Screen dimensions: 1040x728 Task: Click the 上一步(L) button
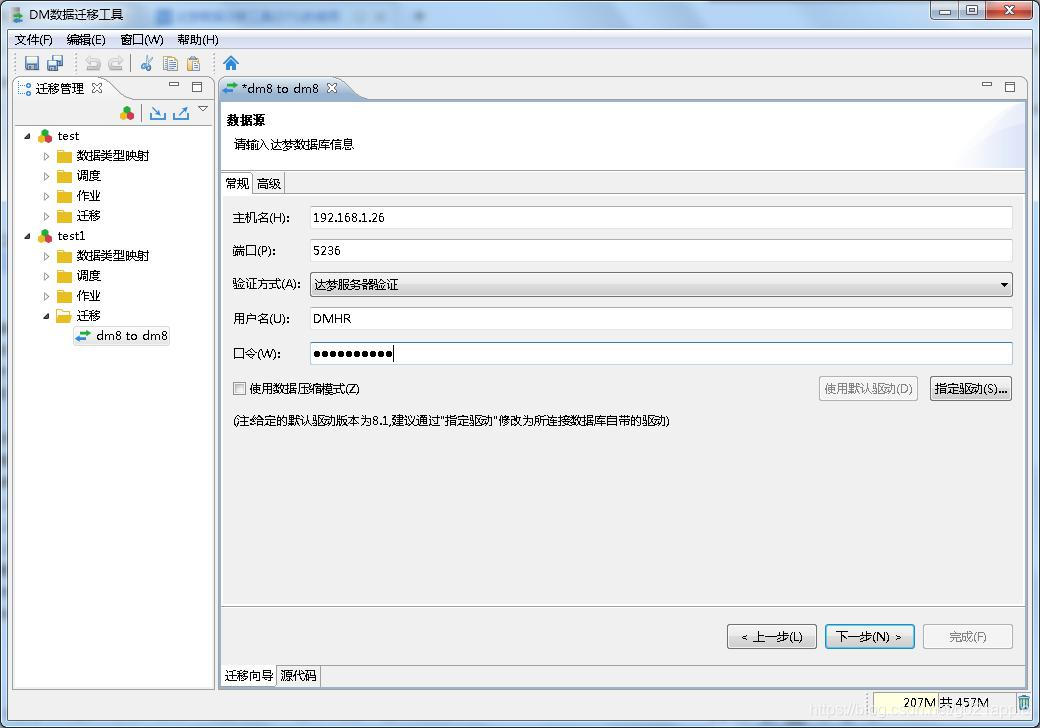coord(771,637)
